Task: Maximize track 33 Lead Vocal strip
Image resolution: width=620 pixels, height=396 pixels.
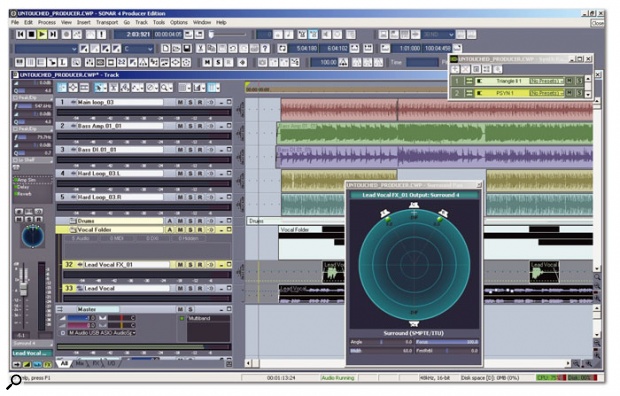Action: pyautogui.click(x=229, y=288)
